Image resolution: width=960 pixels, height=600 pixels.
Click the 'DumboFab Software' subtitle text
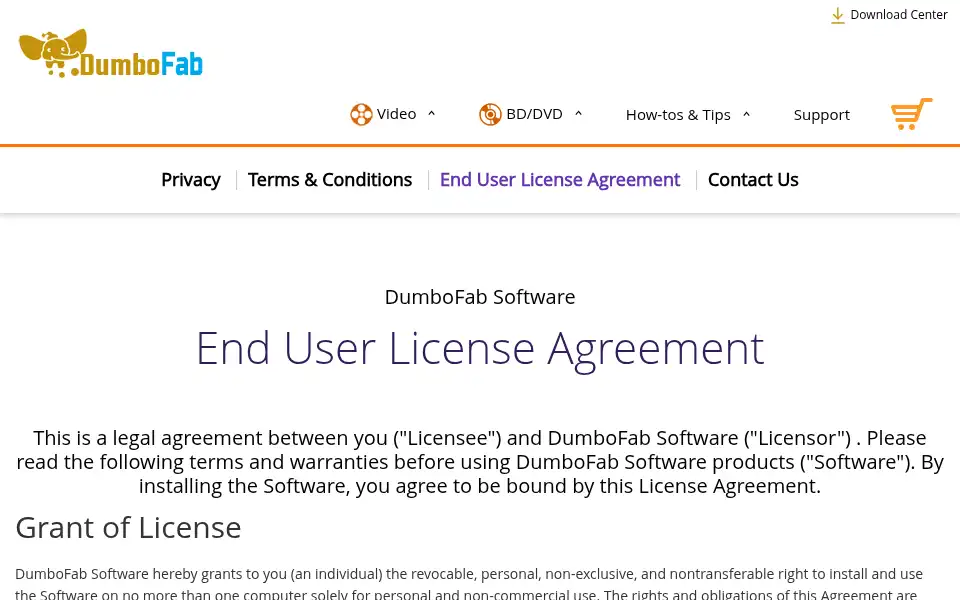click(480, 297)
